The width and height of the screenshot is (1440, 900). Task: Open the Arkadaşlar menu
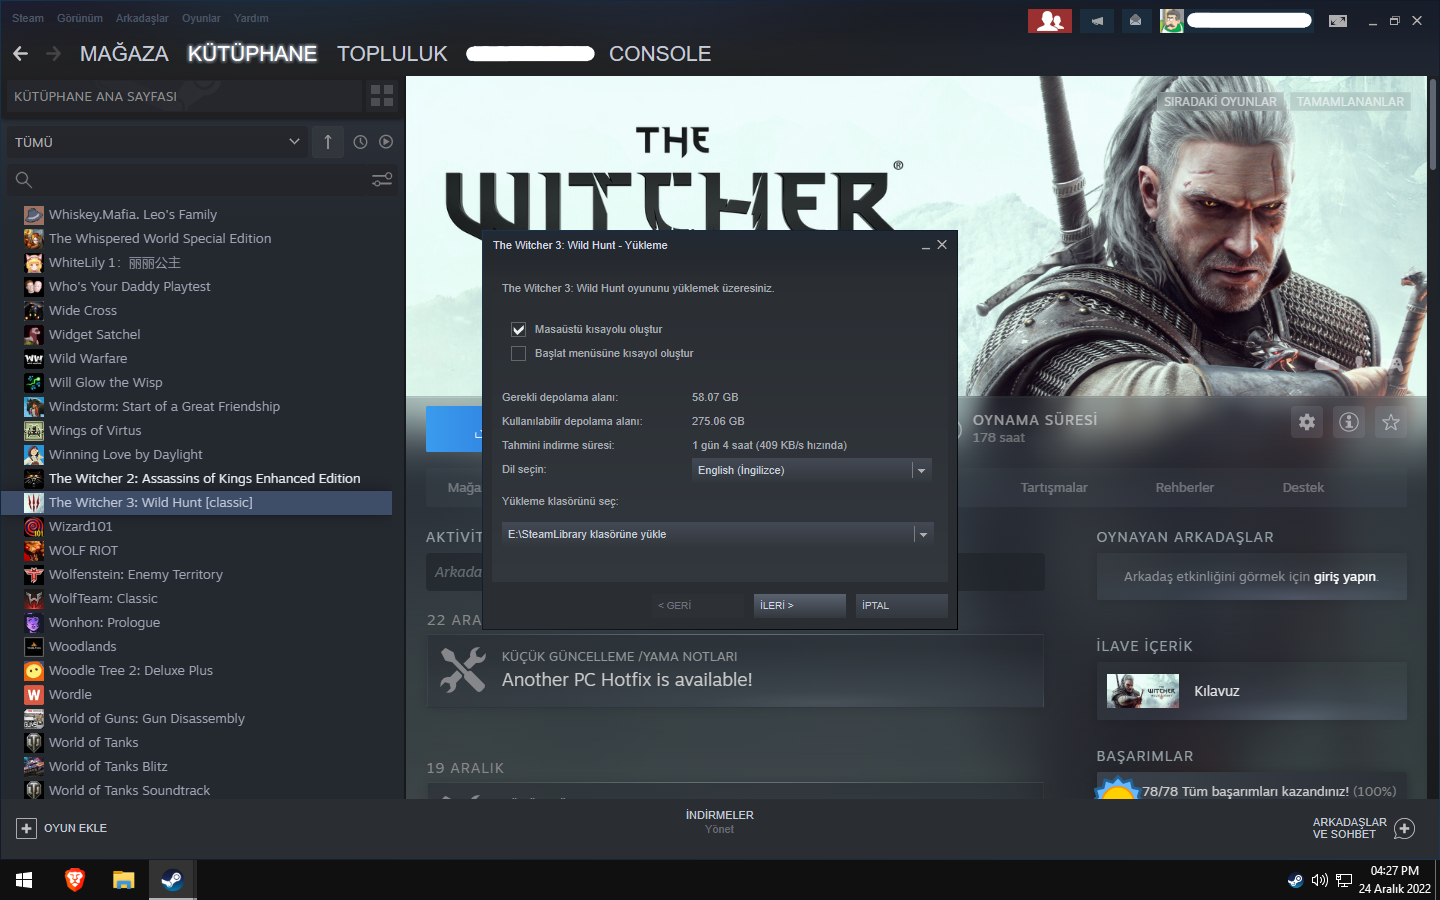[x=142, y=18]
